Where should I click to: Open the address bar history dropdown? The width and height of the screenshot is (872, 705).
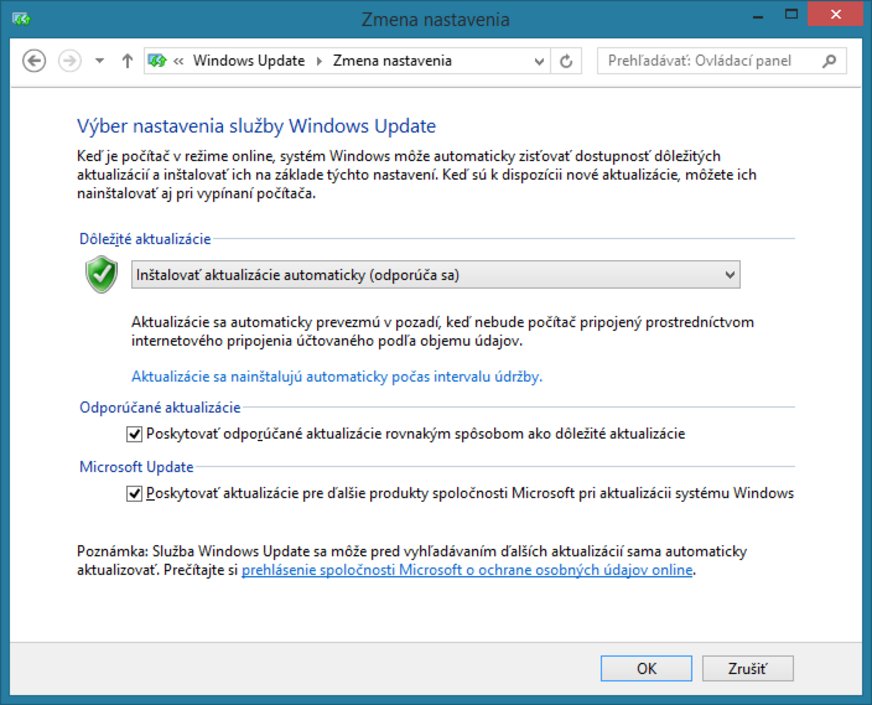(539, 61)
